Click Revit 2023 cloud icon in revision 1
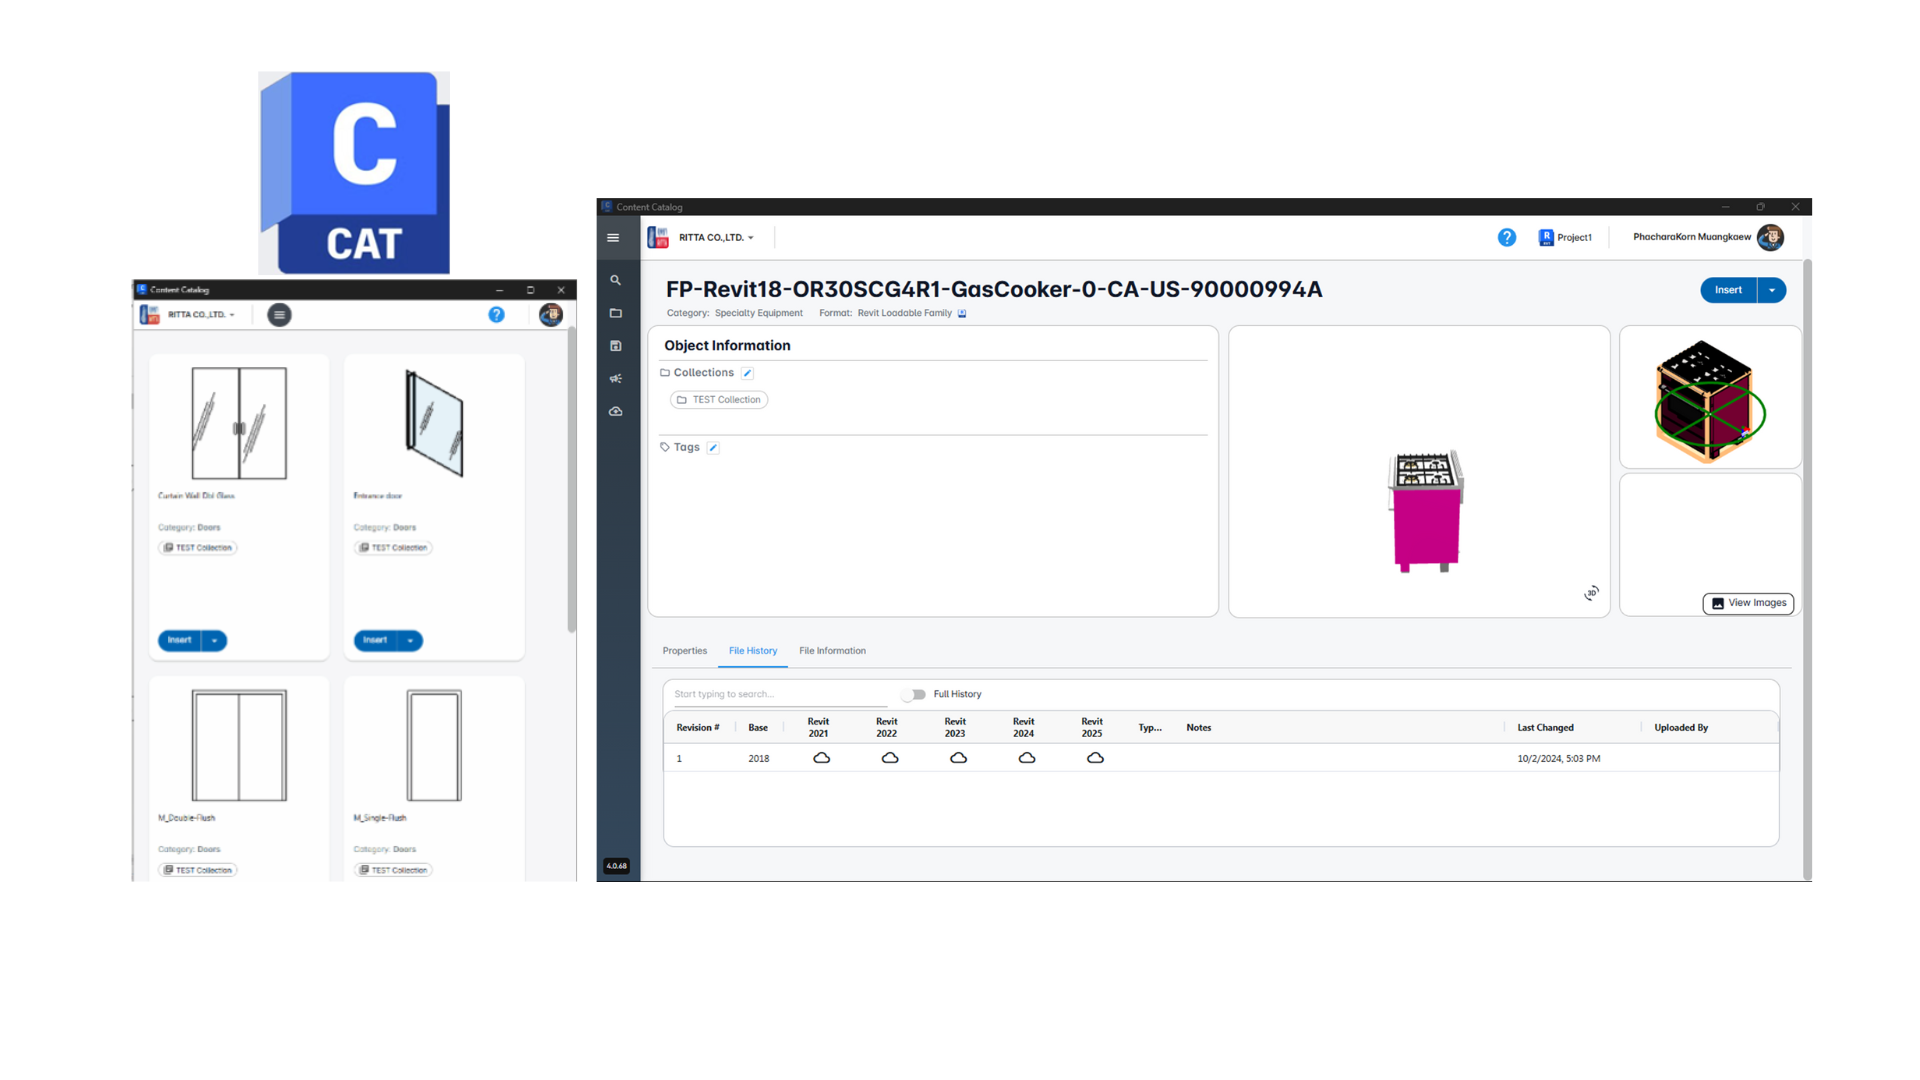Screen dimensions: 1920x1080 (958, 758)
